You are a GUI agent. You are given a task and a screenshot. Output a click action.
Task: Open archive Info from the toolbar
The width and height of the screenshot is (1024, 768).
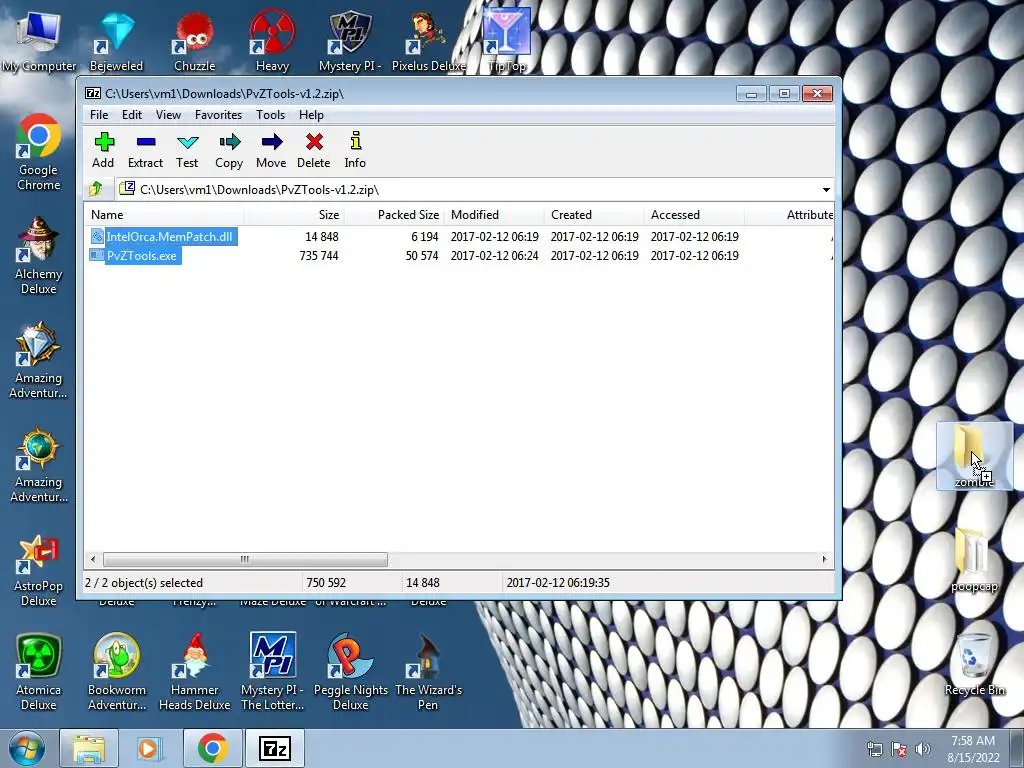[355, 150]
